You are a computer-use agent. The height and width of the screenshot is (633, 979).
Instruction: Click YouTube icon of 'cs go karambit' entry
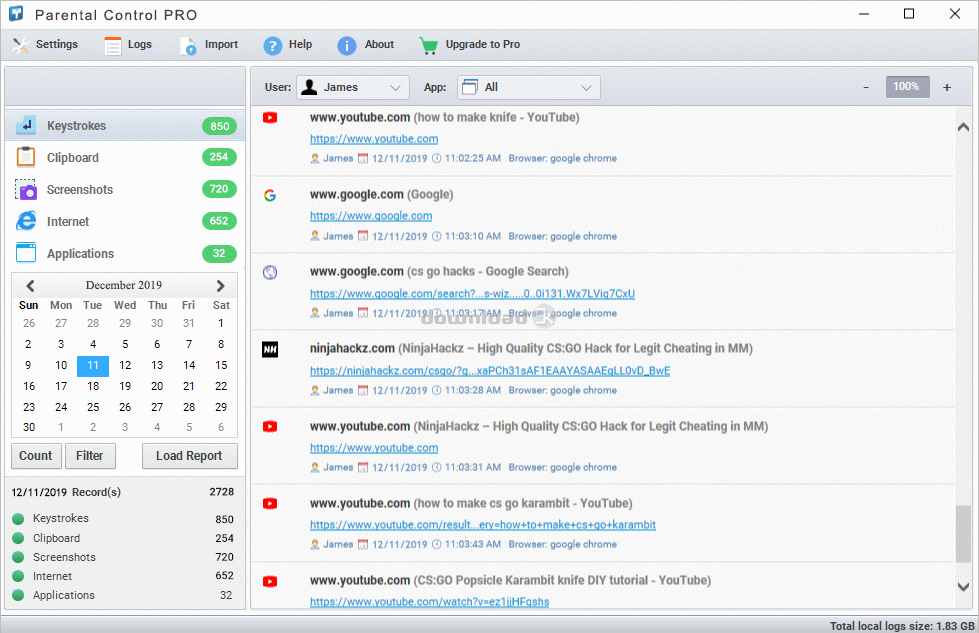pyautogui.click(x=270, y=503)
